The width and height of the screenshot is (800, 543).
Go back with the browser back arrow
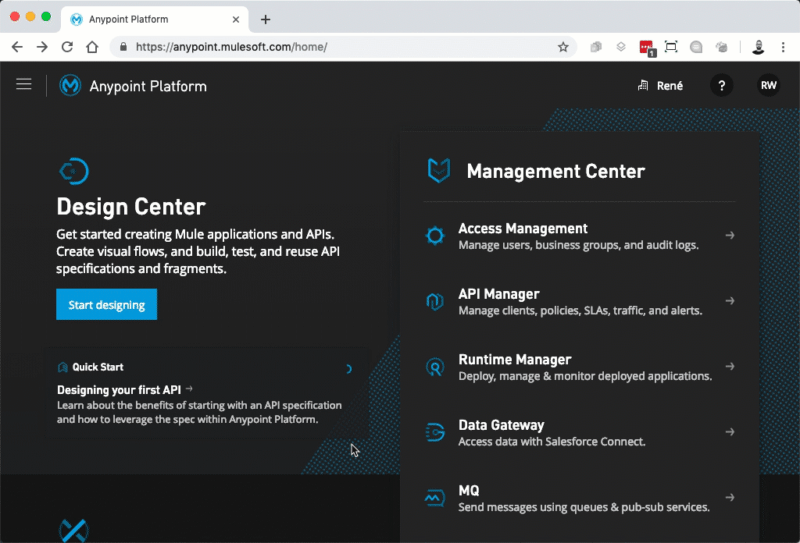click(17, 47)
